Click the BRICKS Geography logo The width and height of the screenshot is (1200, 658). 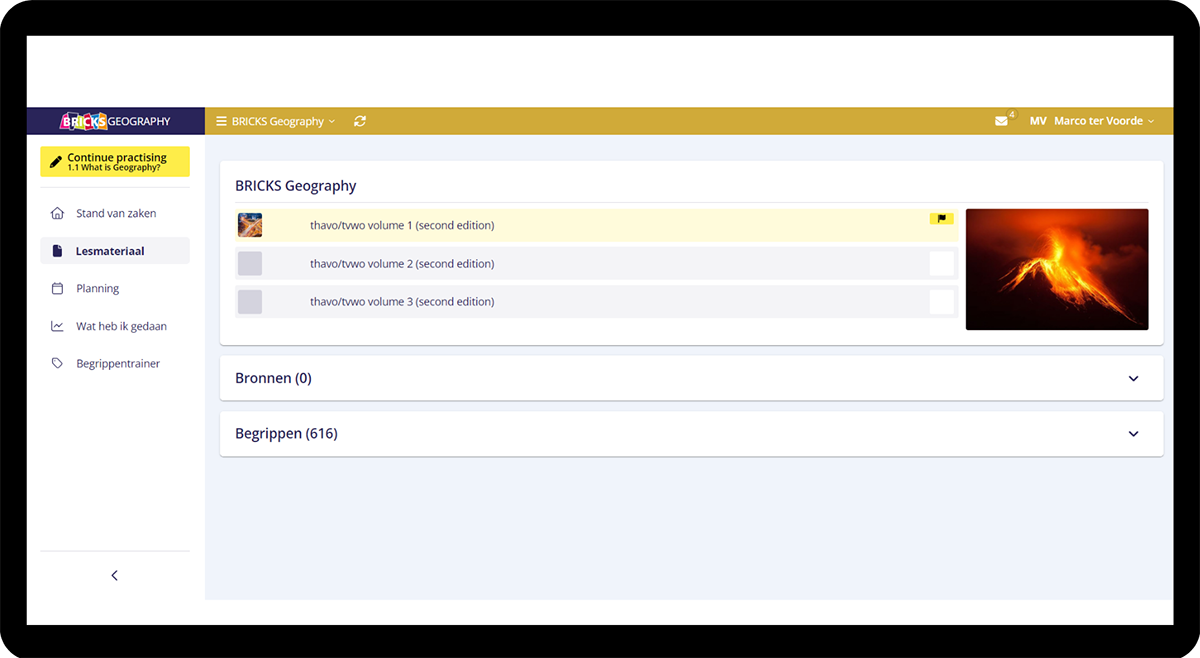pos(115,121)
